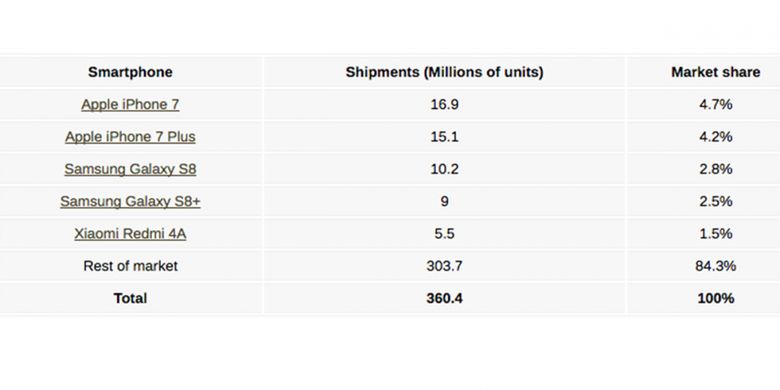The image size is (780, 390).
Task: Select the Shipments (Millions of units) header
Action: click(x=444, y=72)
